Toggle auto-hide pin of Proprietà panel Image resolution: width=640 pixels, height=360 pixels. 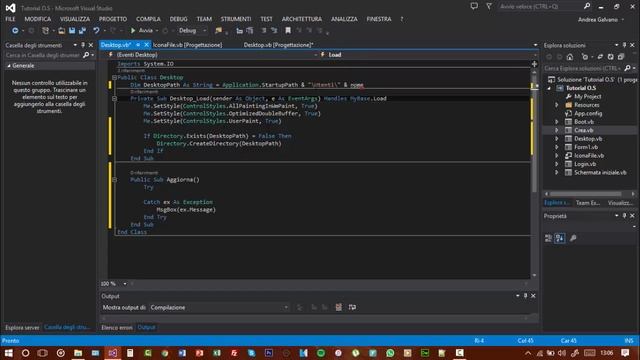(624, 216)
